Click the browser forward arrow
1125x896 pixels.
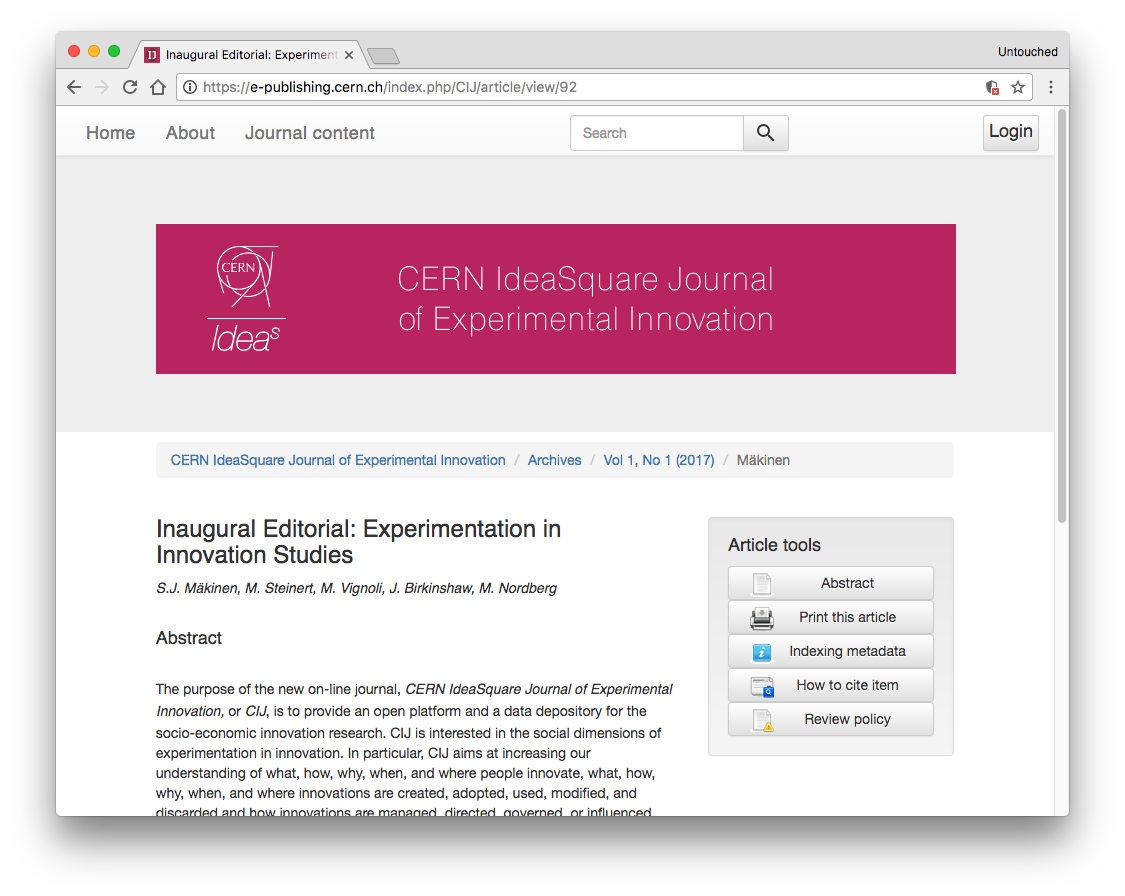[x=102, y=87]
